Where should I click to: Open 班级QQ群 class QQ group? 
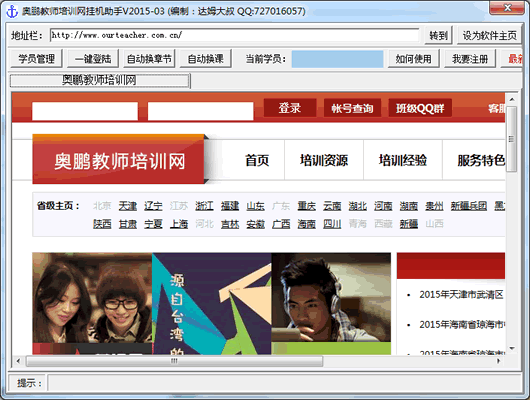[420, 108]
